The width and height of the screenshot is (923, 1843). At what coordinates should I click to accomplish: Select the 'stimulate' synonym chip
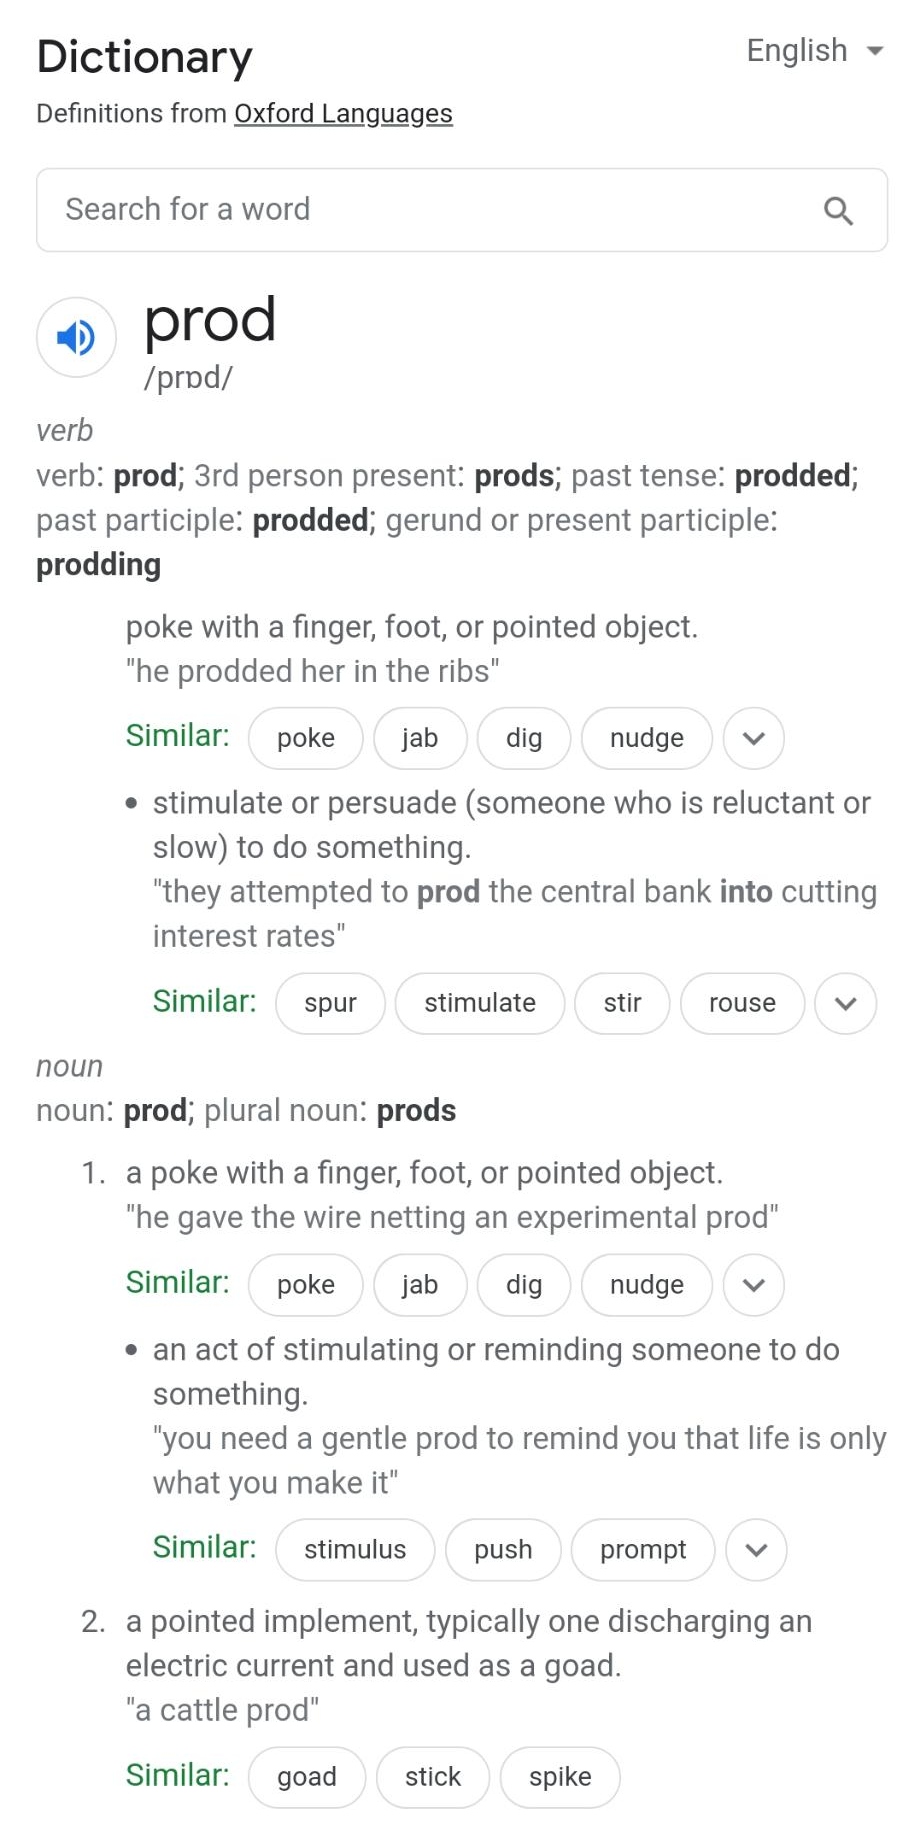coord(480,1003)
